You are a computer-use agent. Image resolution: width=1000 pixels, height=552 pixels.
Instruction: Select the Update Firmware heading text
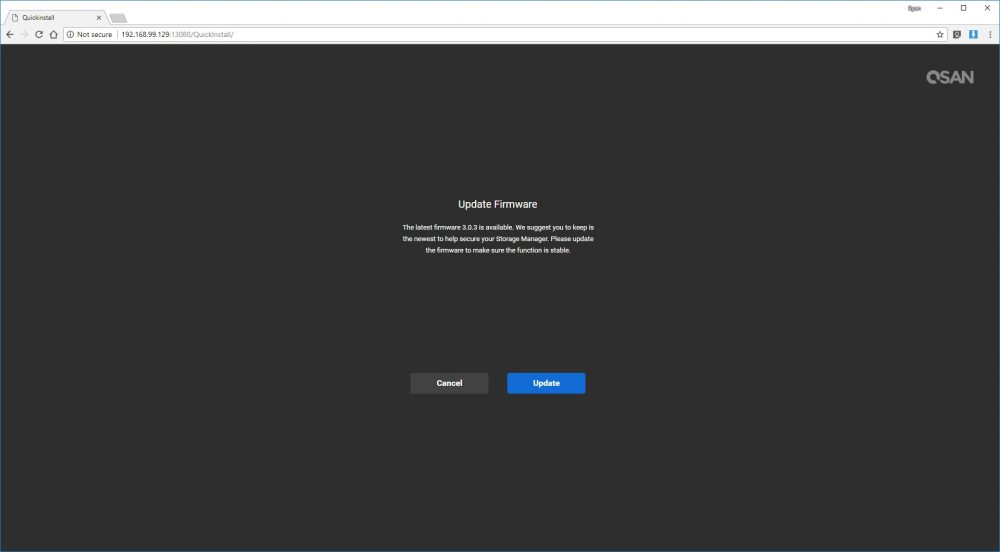point(497,204)
